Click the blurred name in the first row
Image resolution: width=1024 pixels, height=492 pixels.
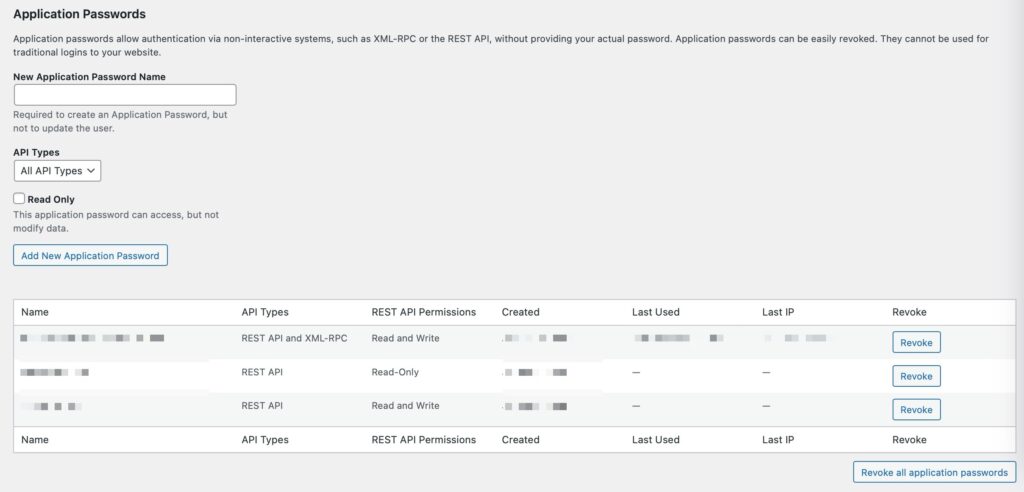92,338
